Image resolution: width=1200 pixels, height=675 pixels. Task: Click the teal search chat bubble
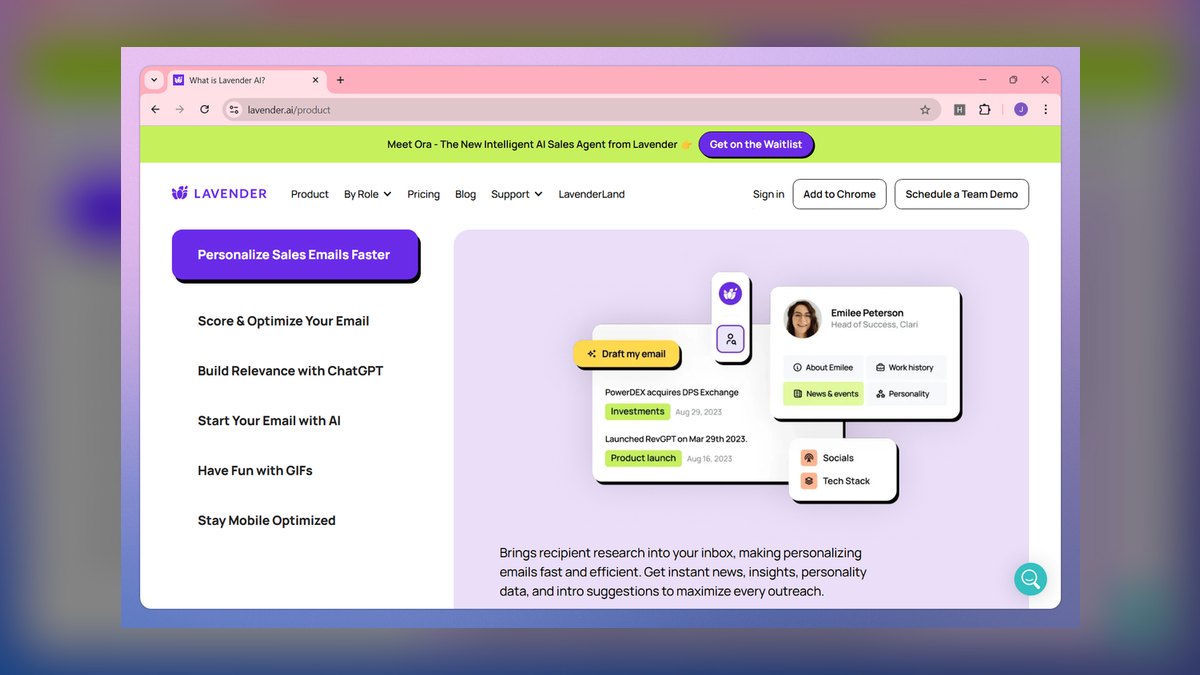pyautogui.click(x=1030, y=578)
